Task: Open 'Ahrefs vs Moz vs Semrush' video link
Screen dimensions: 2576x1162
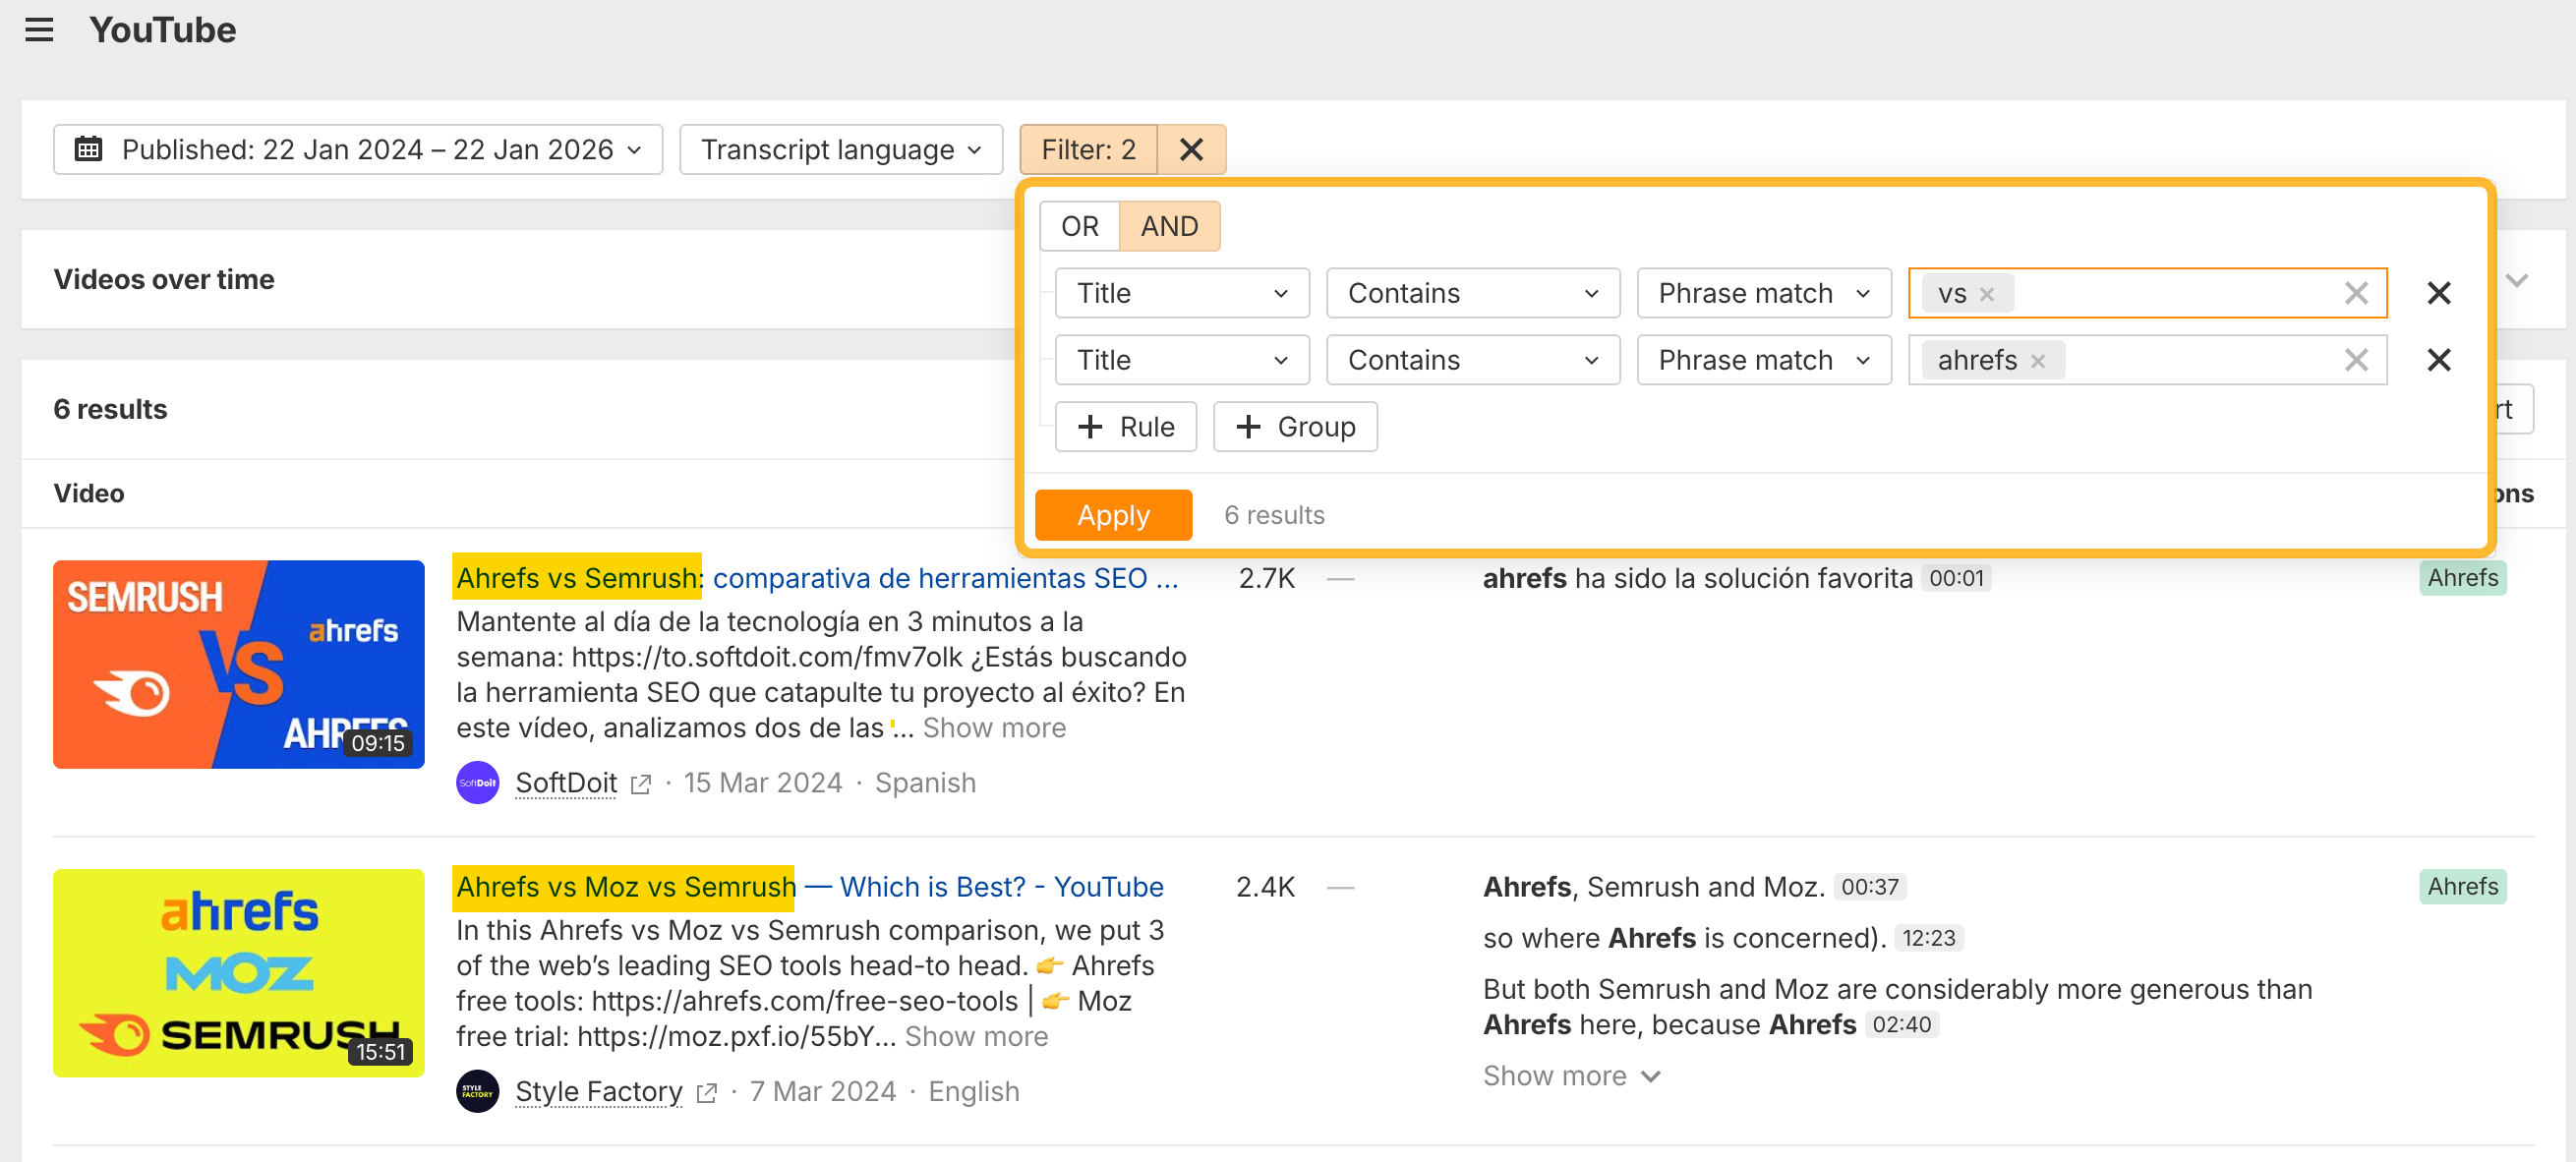Action: [x=810, y=887]
